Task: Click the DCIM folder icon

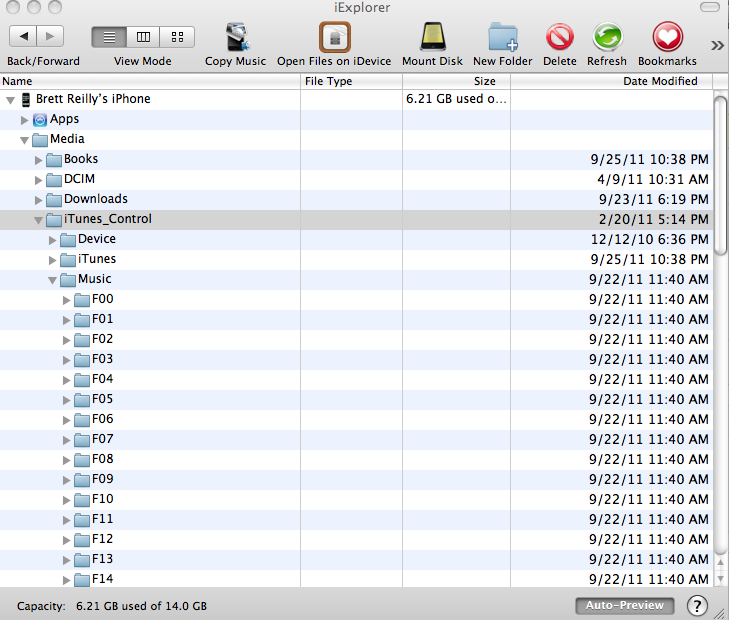Action: coord(54,180)
